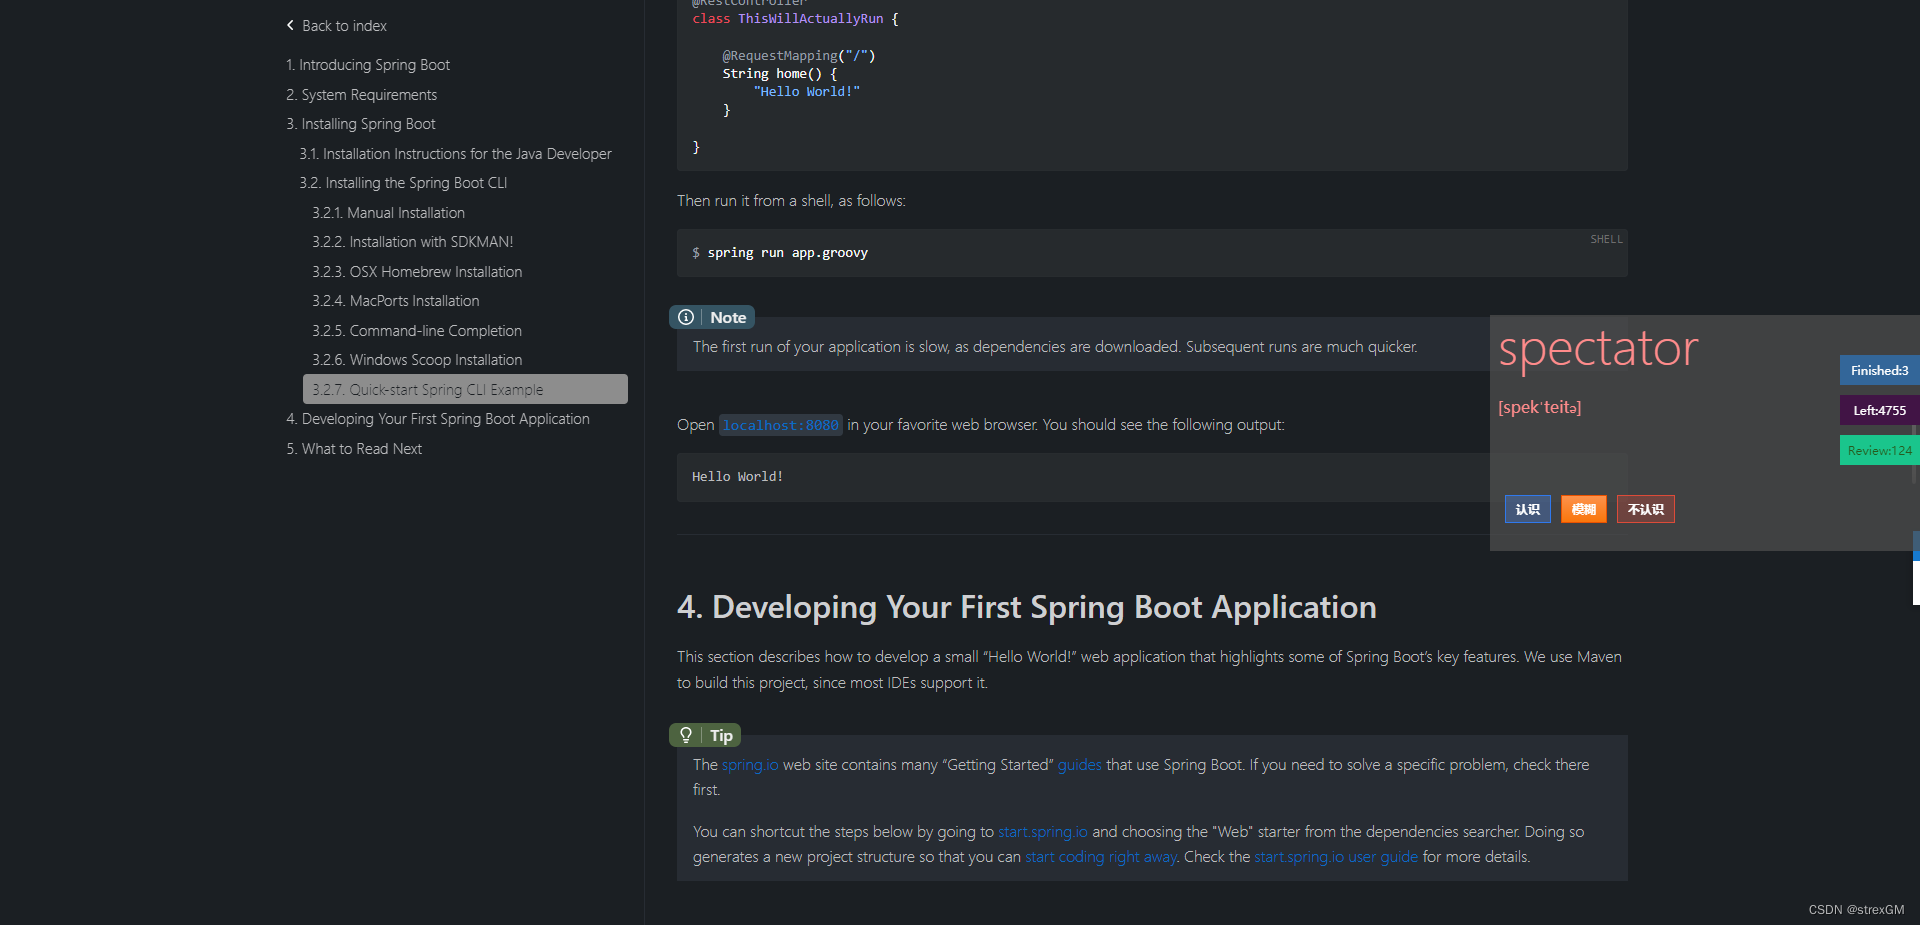This screenshot has width=1920, height=925.
Task: Open Installing the Spring Boot CLI
Action: click(x=403, y=183)
